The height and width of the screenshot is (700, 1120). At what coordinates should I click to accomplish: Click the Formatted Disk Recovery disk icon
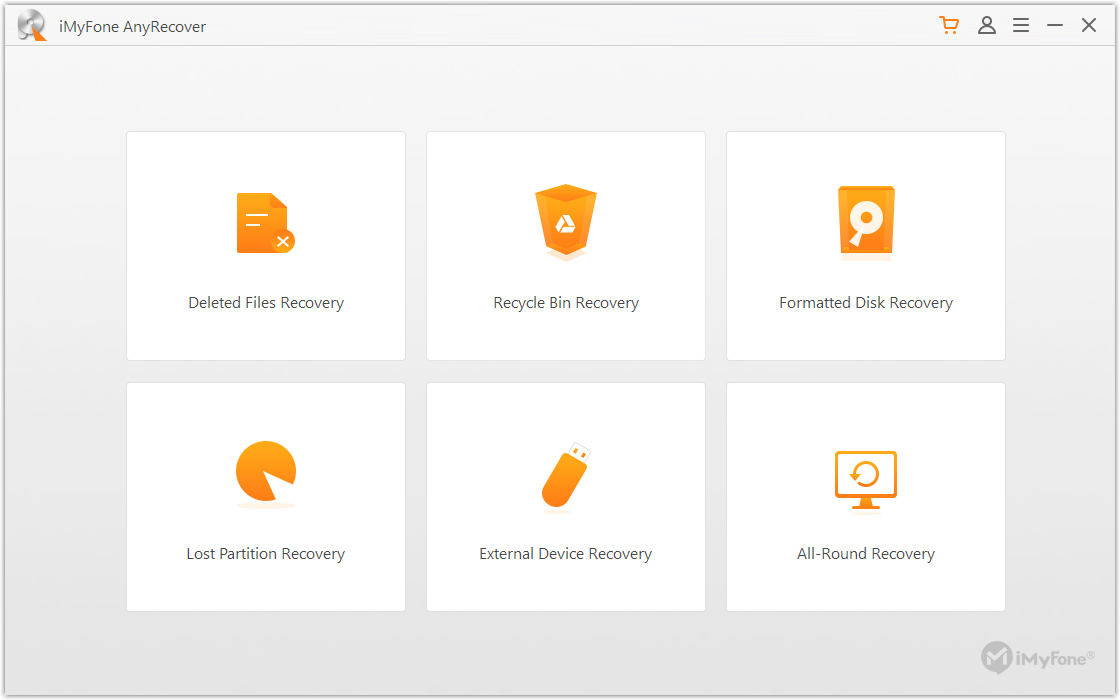tap(866, 221)
